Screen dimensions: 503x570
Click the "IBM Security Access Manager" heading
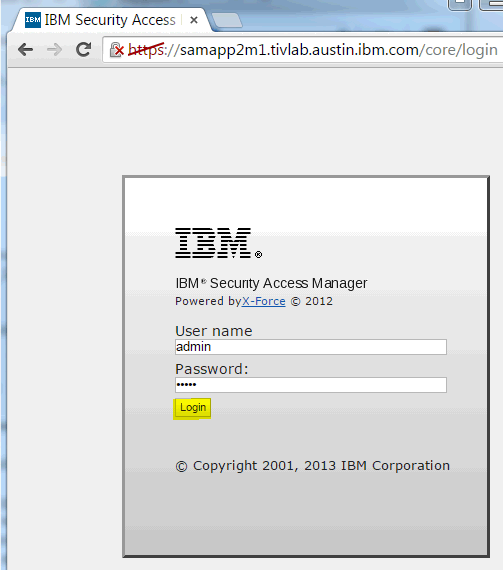pos(271,283)
